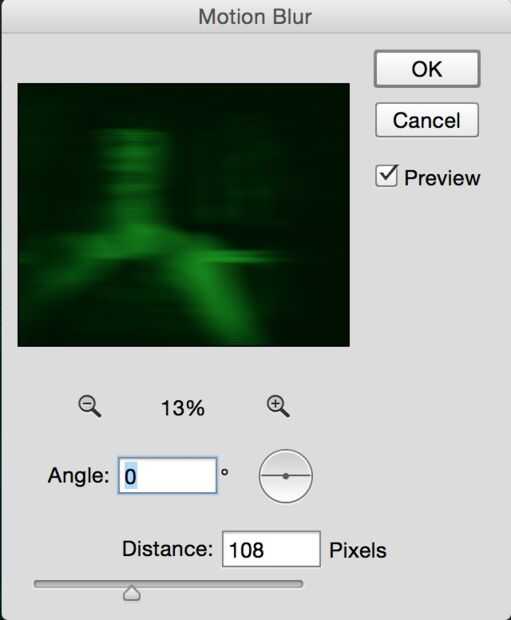Image resolution: width=511 pixels, height=620 pixels.
Task: Click the center dot of the angle dial
Action: (x=286, y=476)
